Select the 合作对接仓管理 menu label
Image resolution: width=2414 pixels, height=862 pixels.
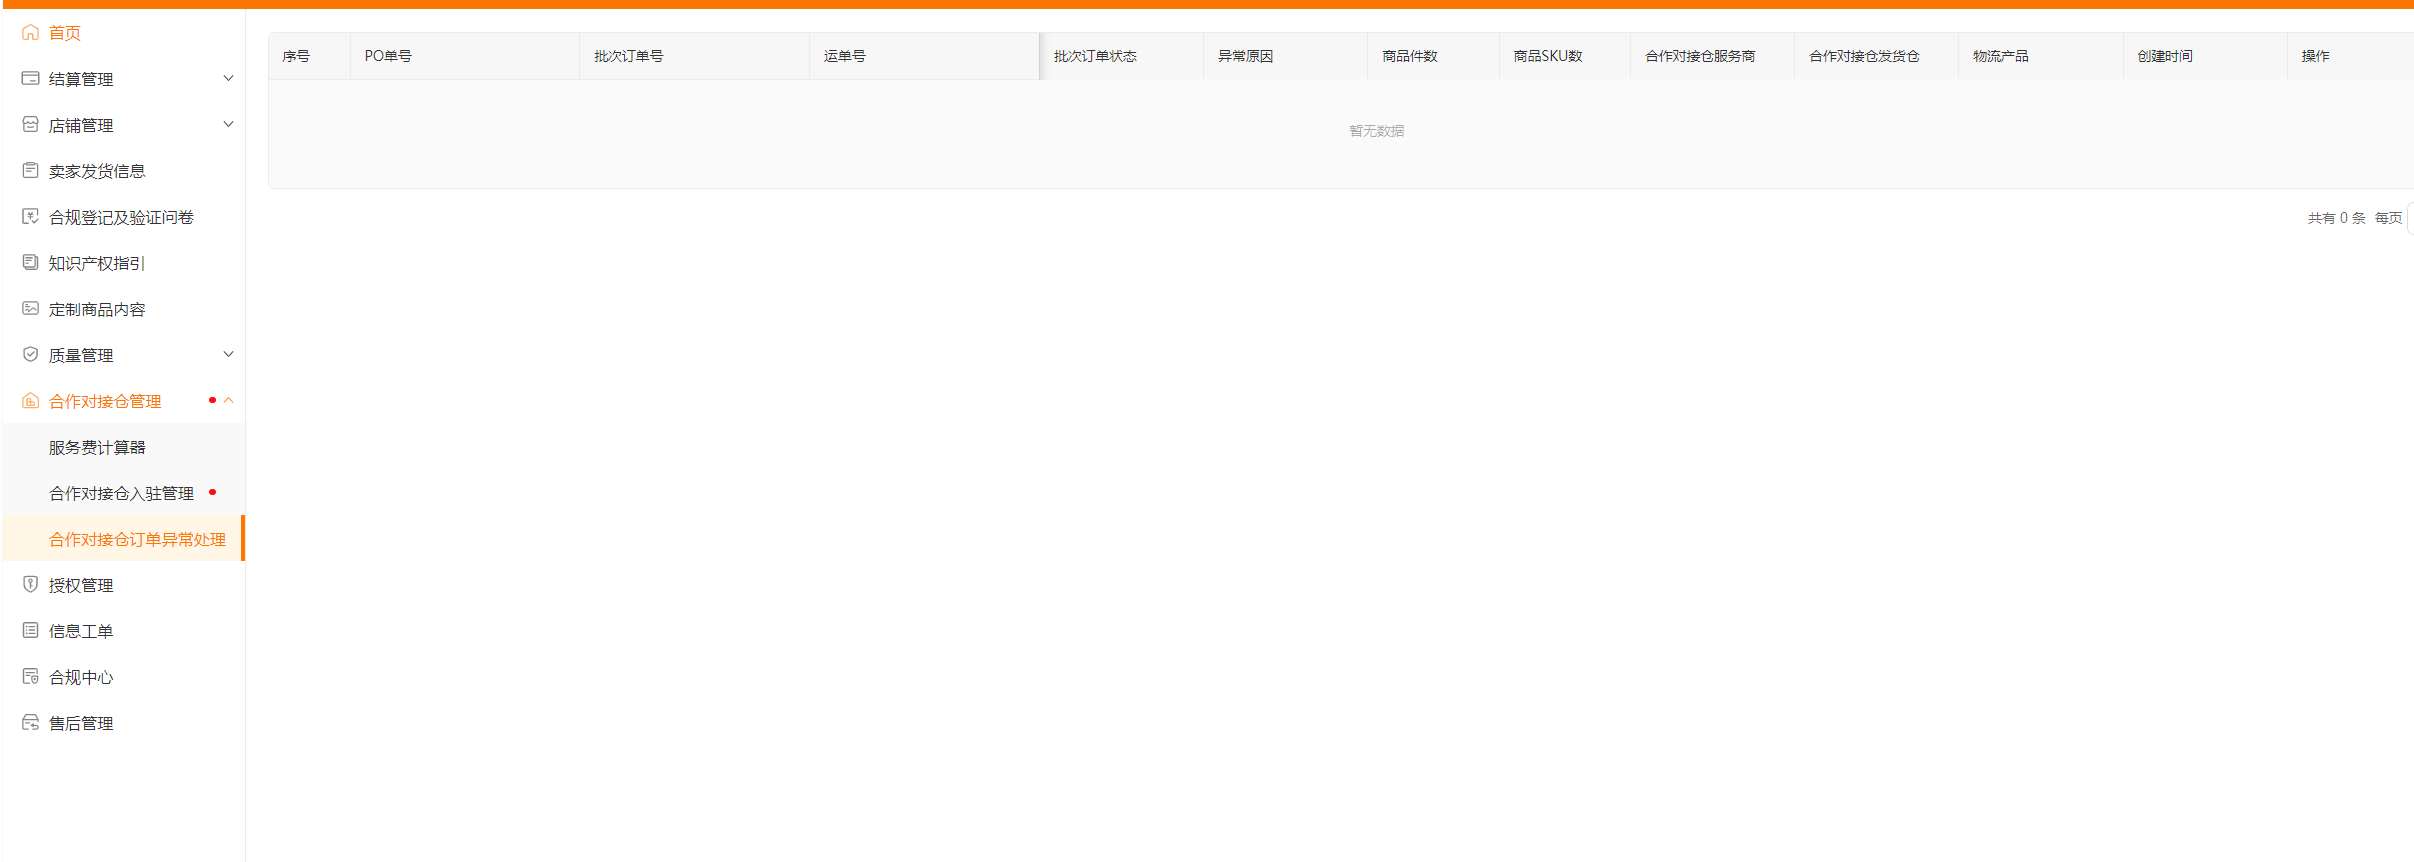click(x=105, y=401)
